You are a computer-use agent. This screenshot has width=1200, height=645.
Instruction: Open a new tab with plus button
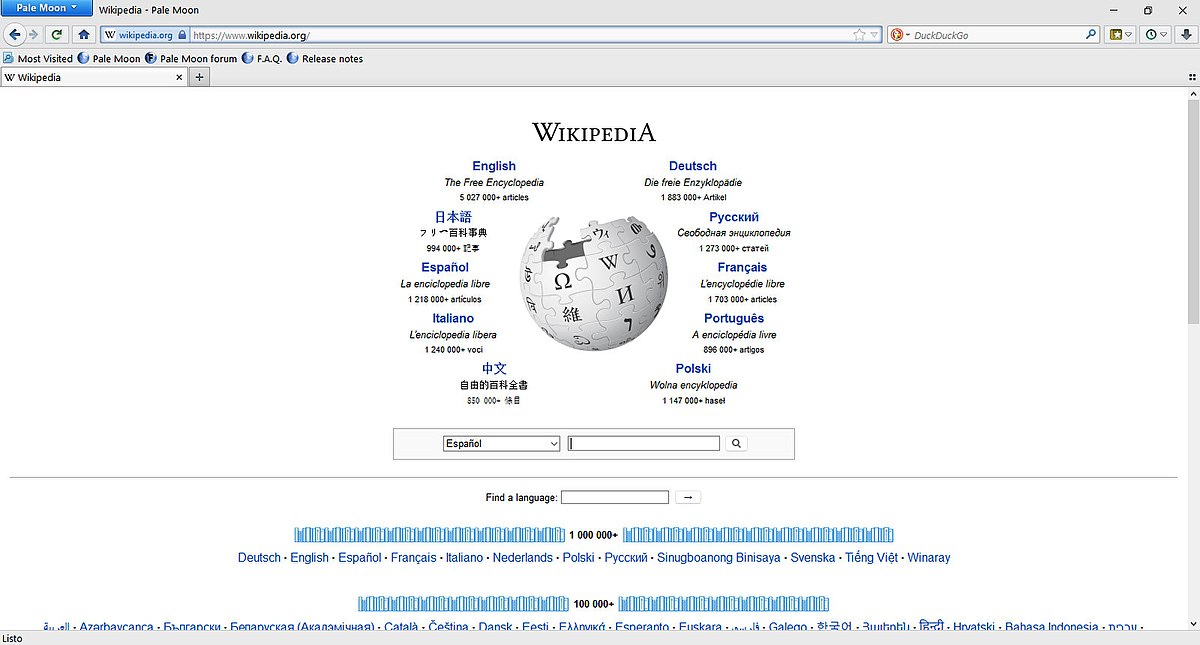[x=200, y=77]
